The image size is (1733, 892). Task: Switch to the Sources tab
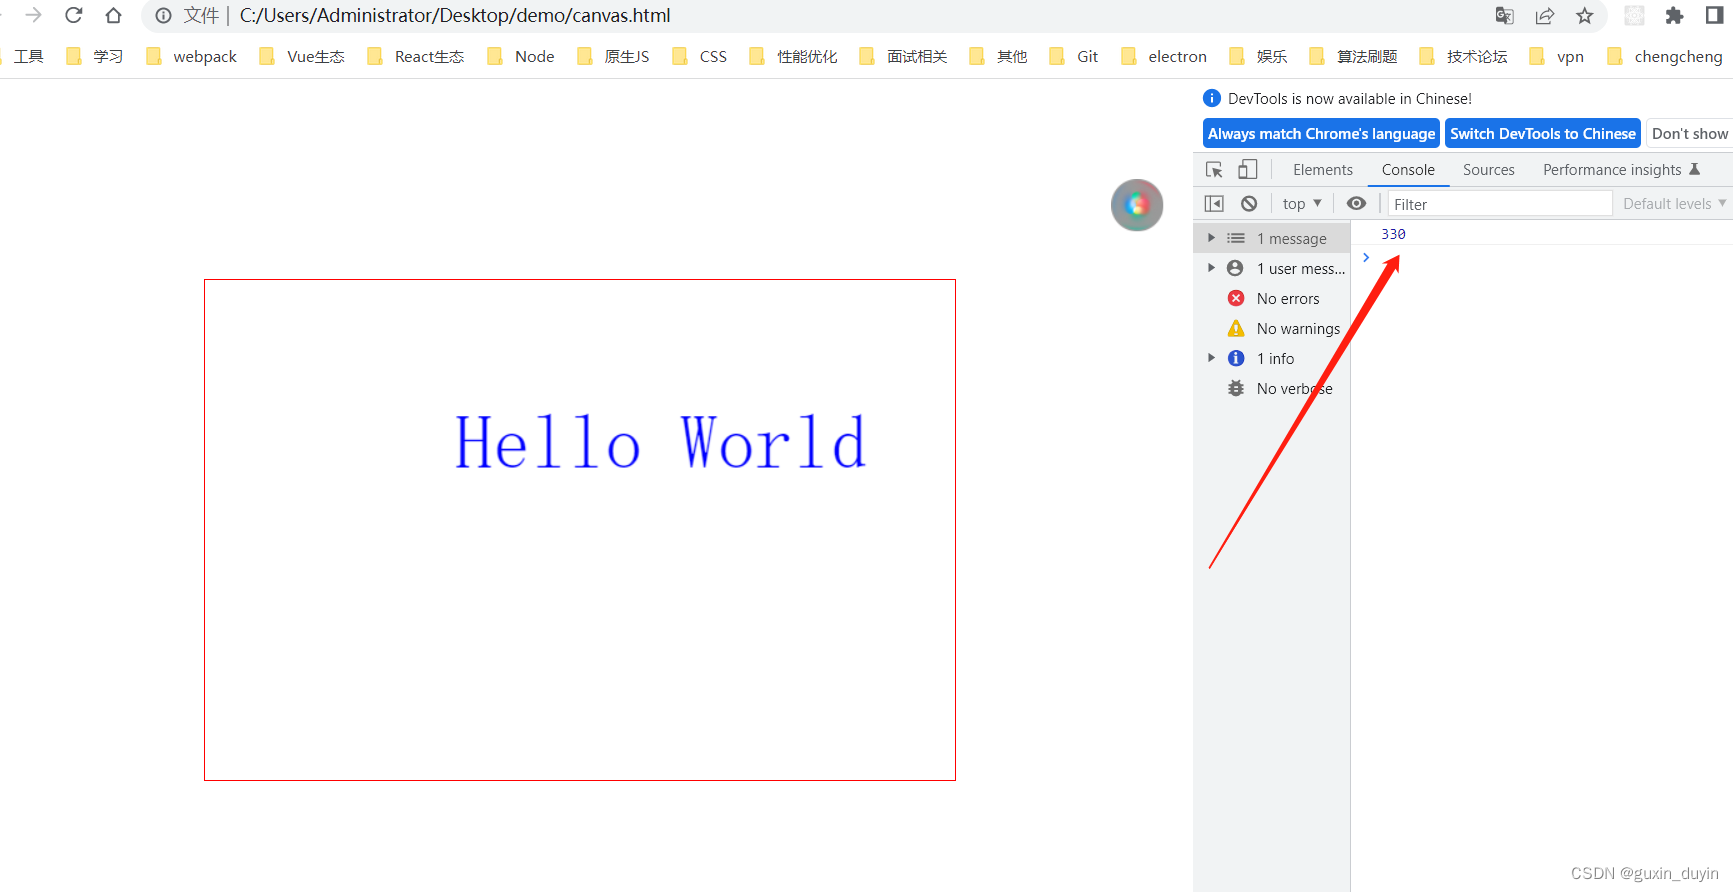[1488, 170]
